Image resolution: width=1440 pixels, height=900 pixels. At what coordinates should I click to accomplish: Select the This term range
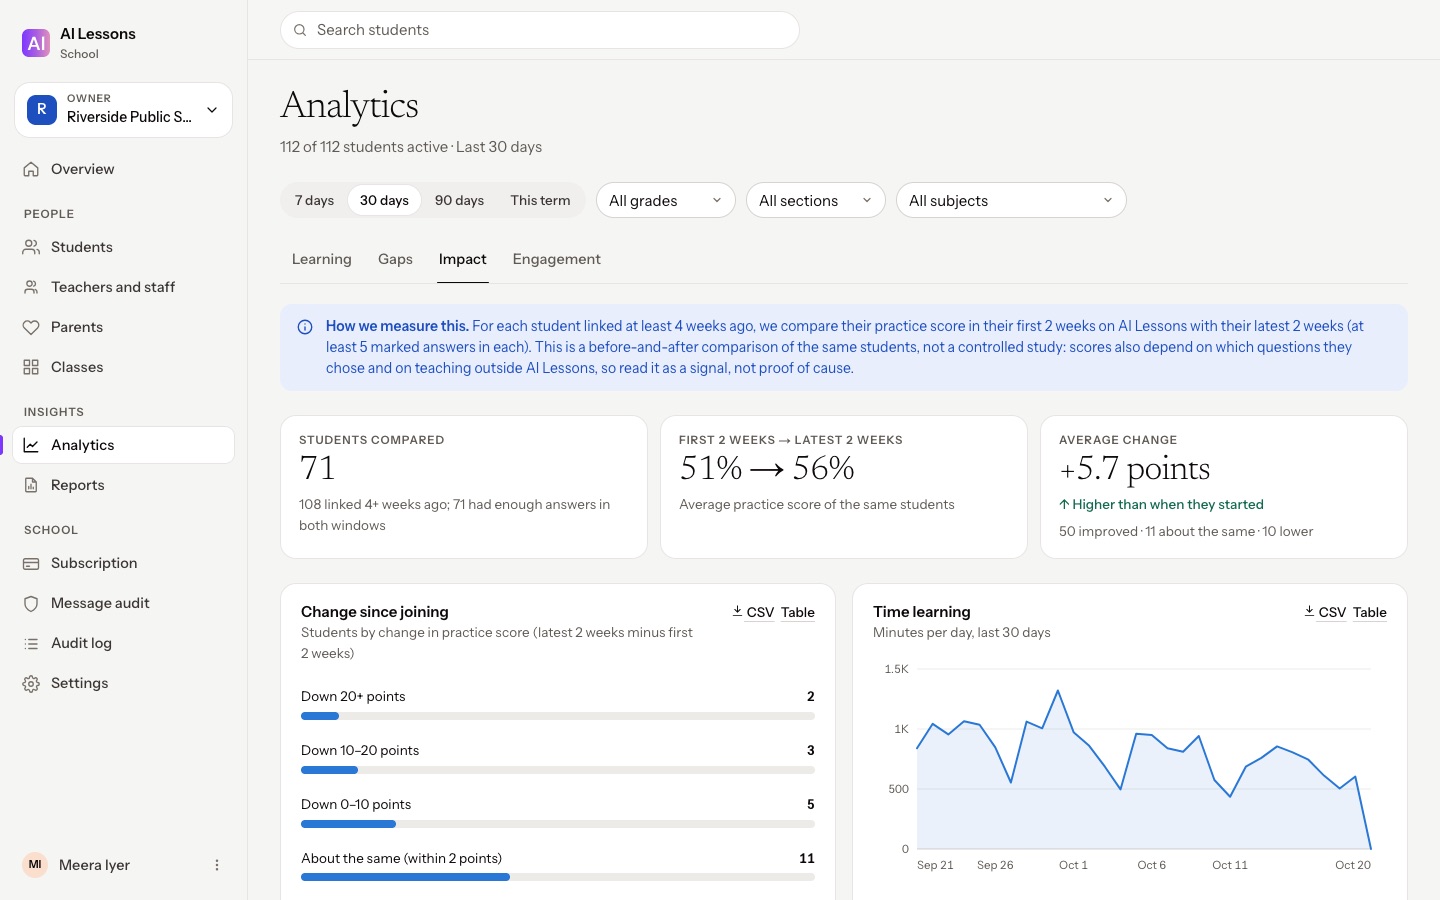(x=540, y=200)
